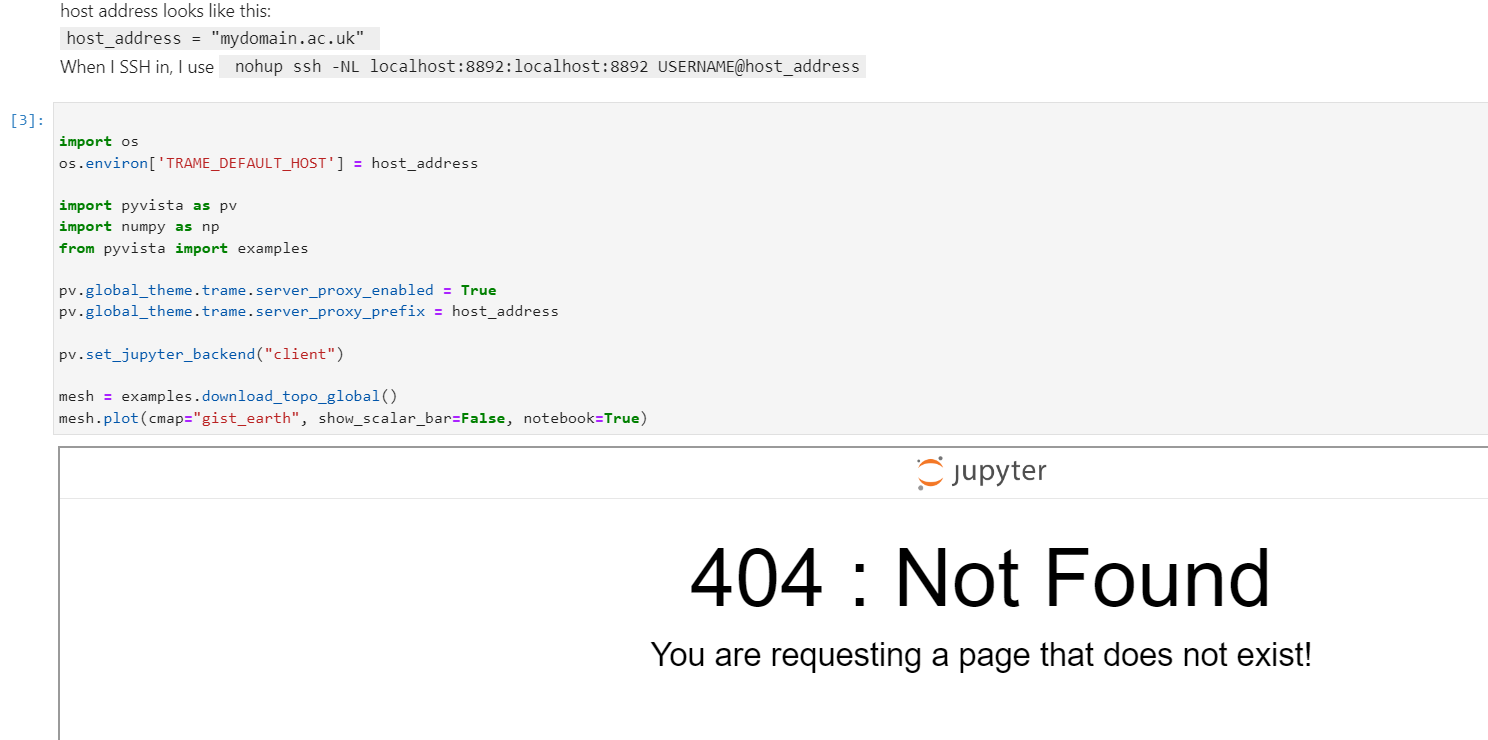This screenshot has width=1488, height=740.
Task: Click the mesh.plot method name
Action: [120, 417]
